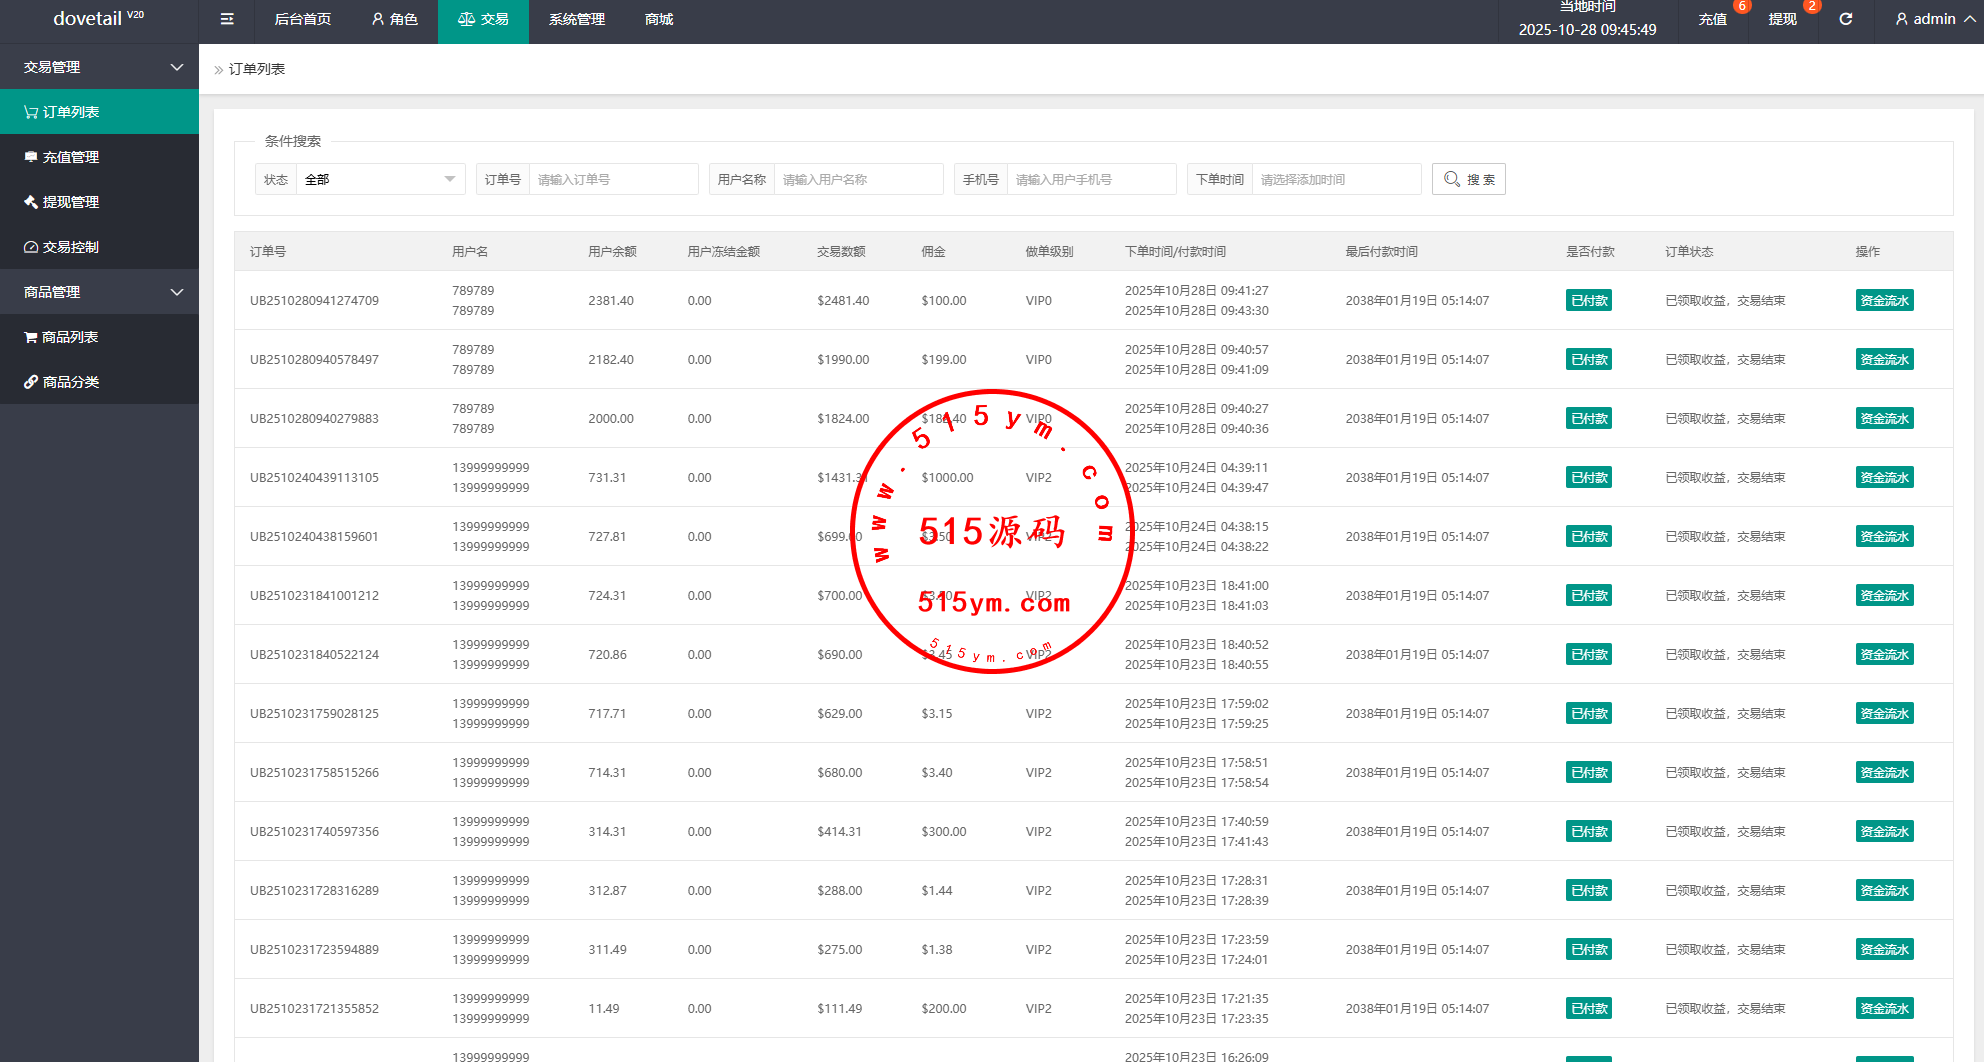Open 商品分类 in the sidebar
The width and height of the screenshot is (1984, 1062).
tap(70, 382)
